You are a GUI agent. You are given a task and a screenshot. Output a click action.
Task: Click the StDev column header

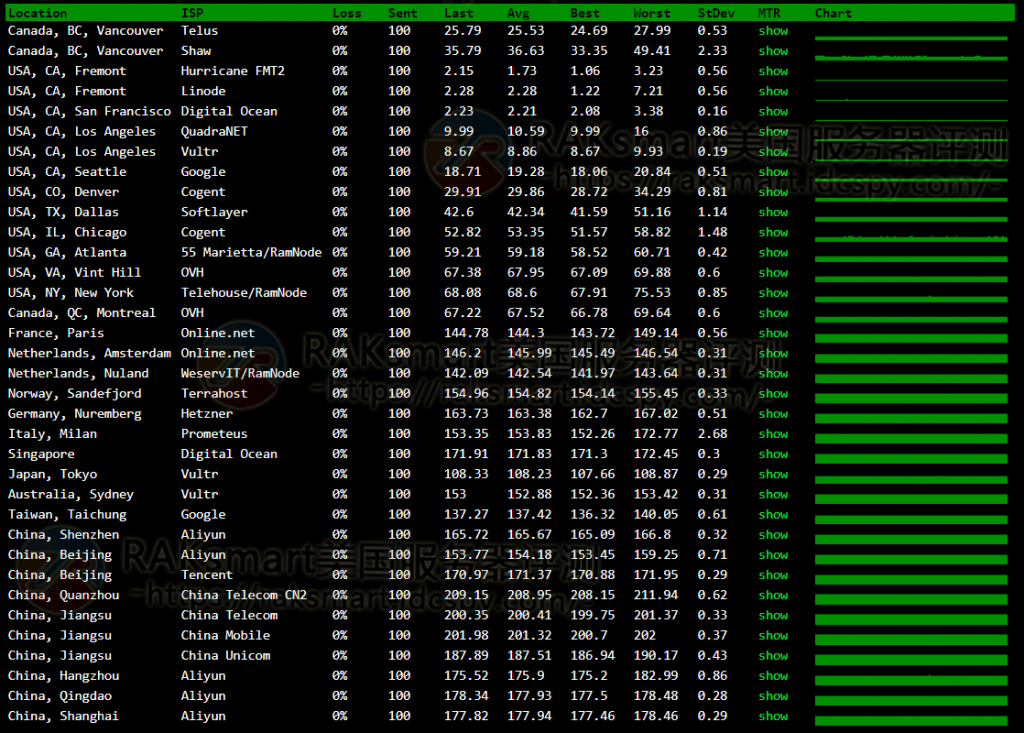pos(716,13)
